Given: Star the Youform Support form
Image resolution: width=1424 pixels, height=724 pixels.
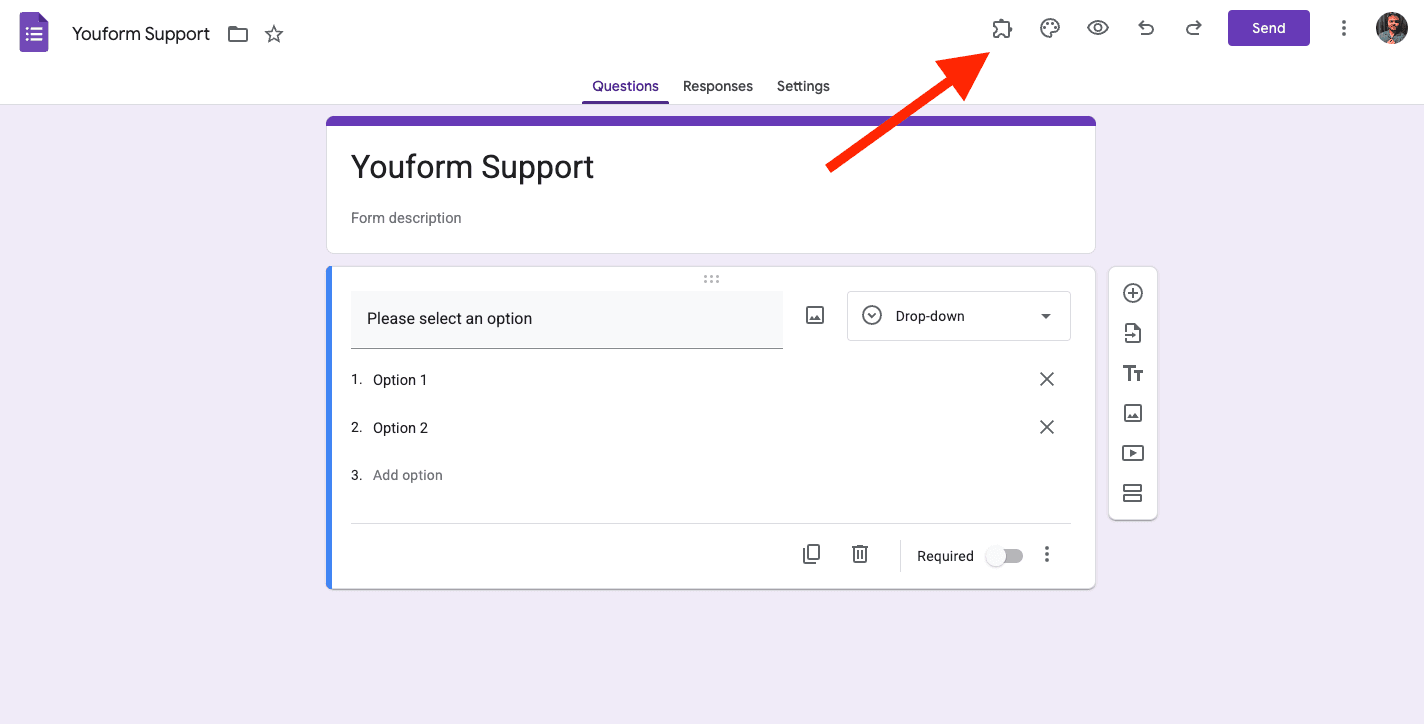Looking at the screenshot, I should pyautogui.click(x=273, y=33).
